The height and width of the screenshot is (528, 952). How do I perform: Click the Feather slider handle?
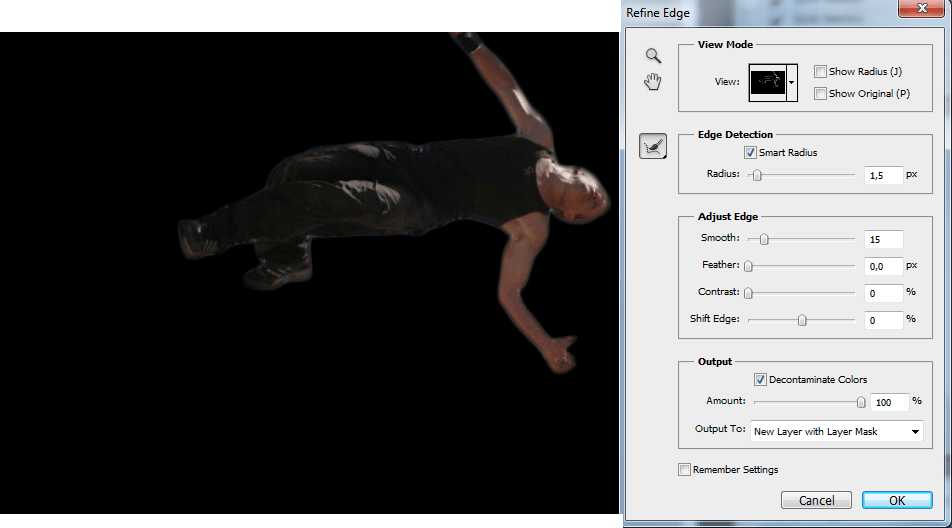[749, 266]
